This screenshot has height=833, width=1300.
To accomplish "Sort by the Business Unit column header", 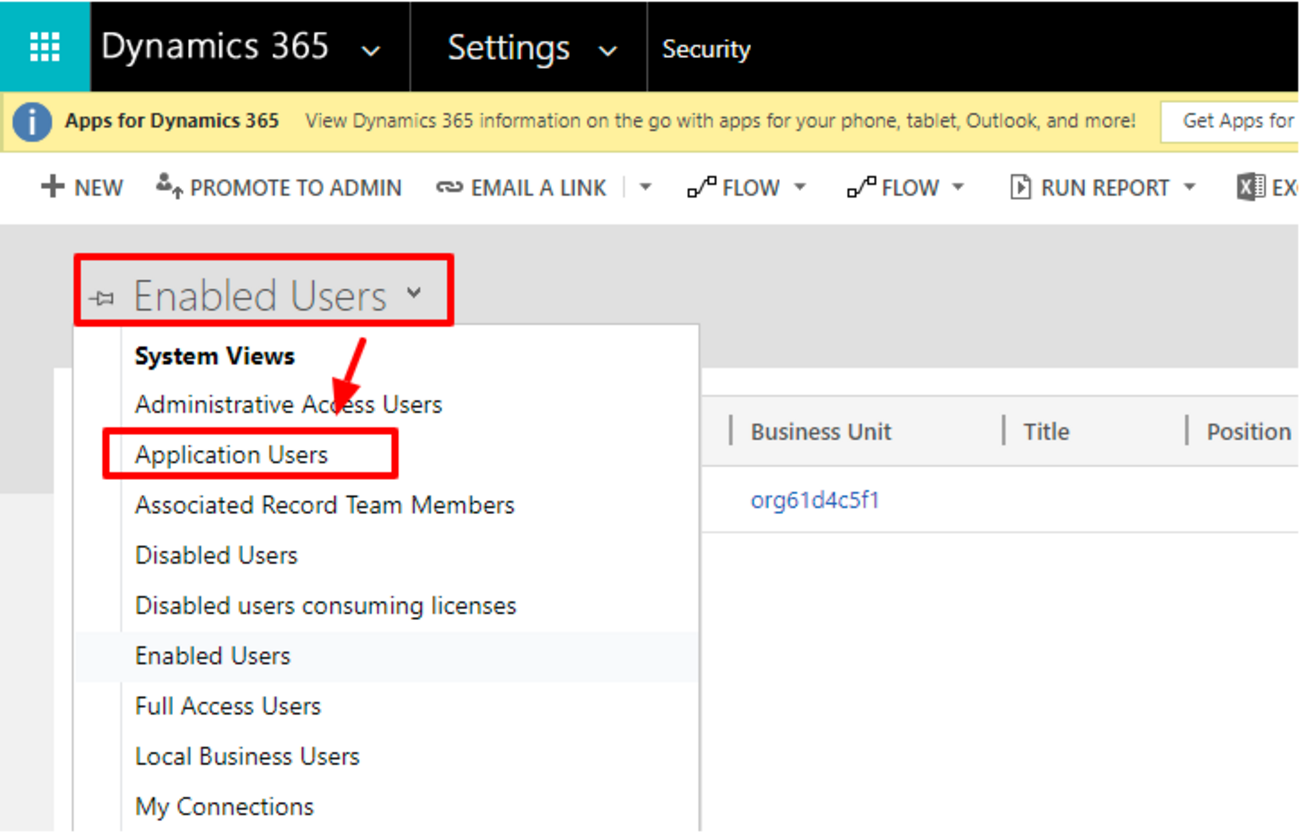I will click(821, 432).
